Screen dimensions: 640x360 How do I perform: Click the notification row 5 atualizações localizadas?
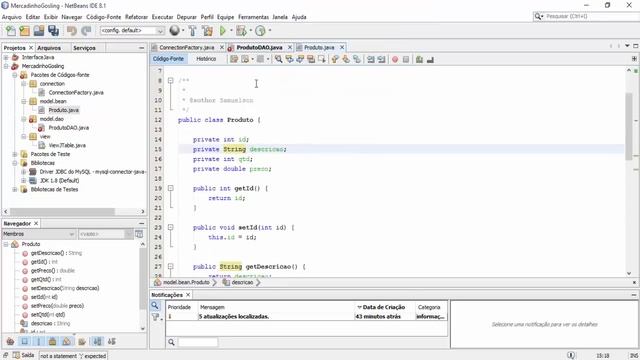point(307,316)
